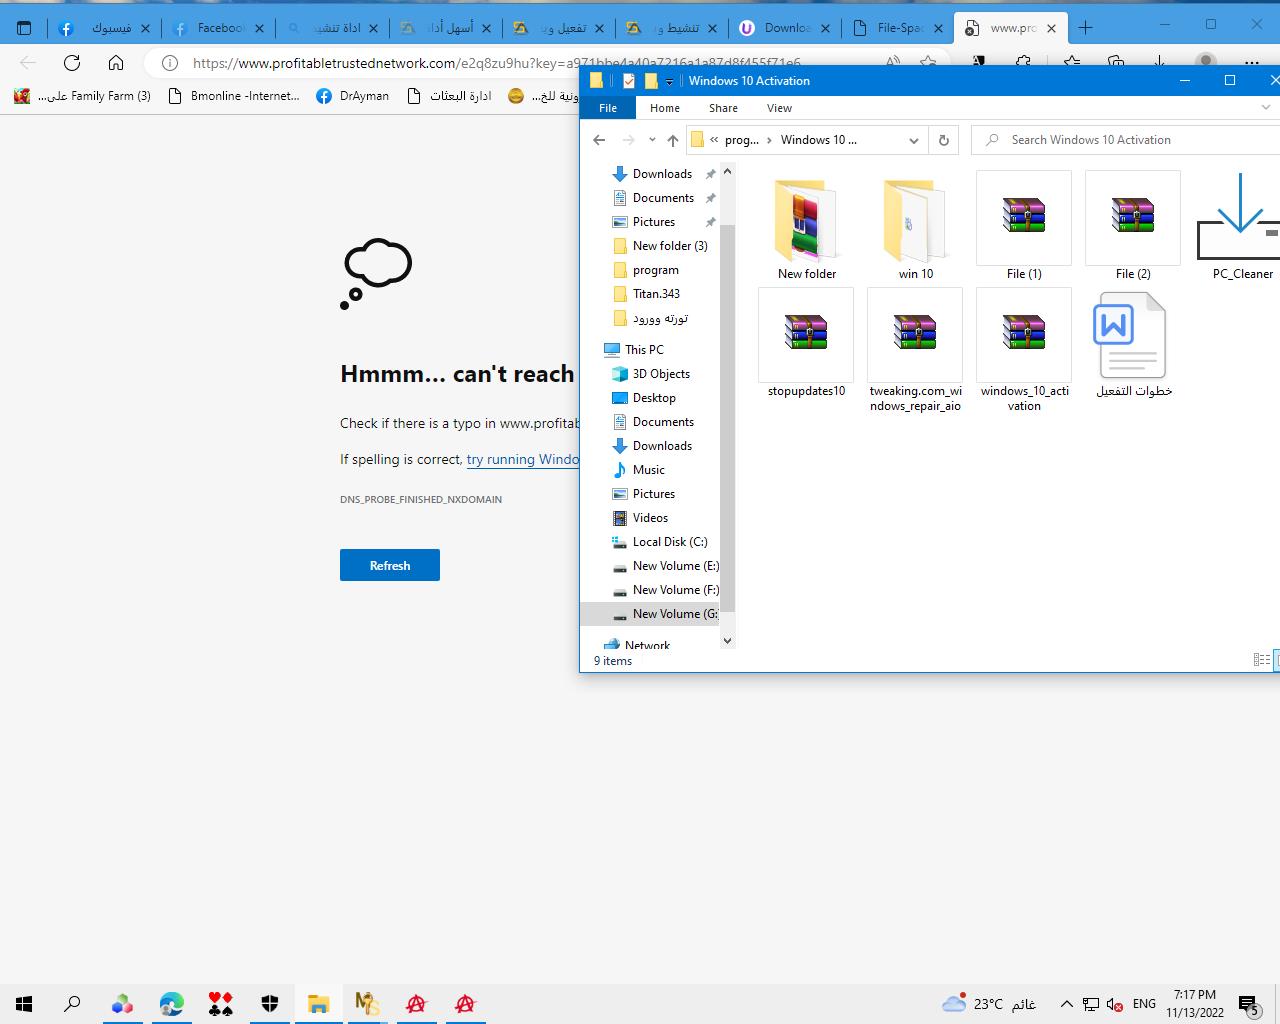Open the stopupdates10 archive file
The image size is (1280, 1024).
coord(806,334)
